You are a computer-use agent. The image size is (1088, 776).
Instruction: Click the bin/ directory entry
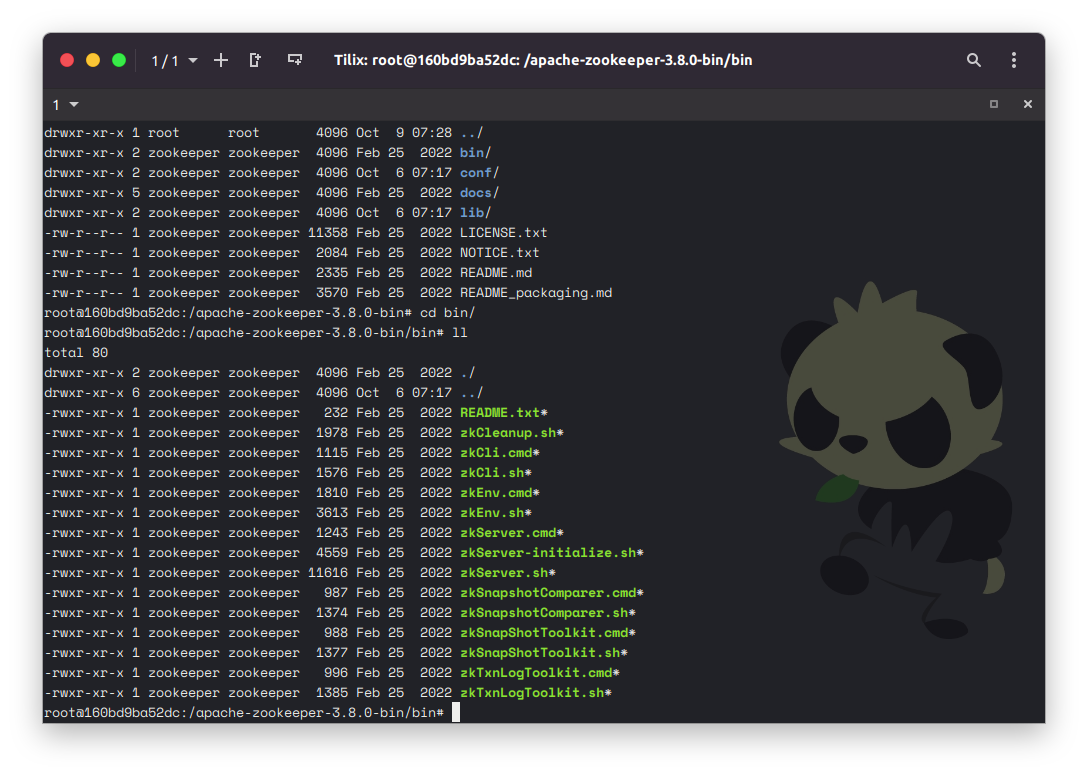click(x=475, y=153)
